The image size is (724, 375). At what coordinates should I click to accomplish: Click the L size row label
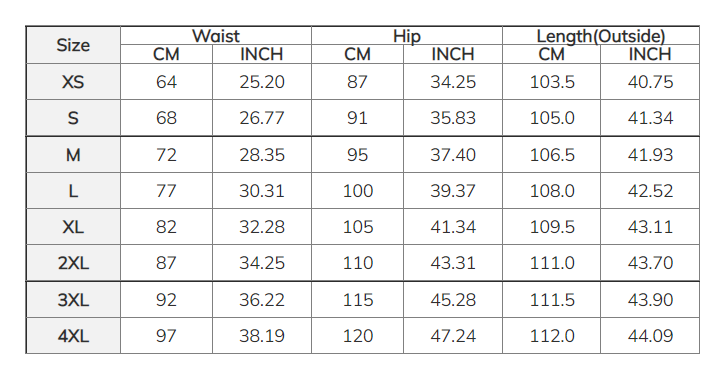(73, 191)
